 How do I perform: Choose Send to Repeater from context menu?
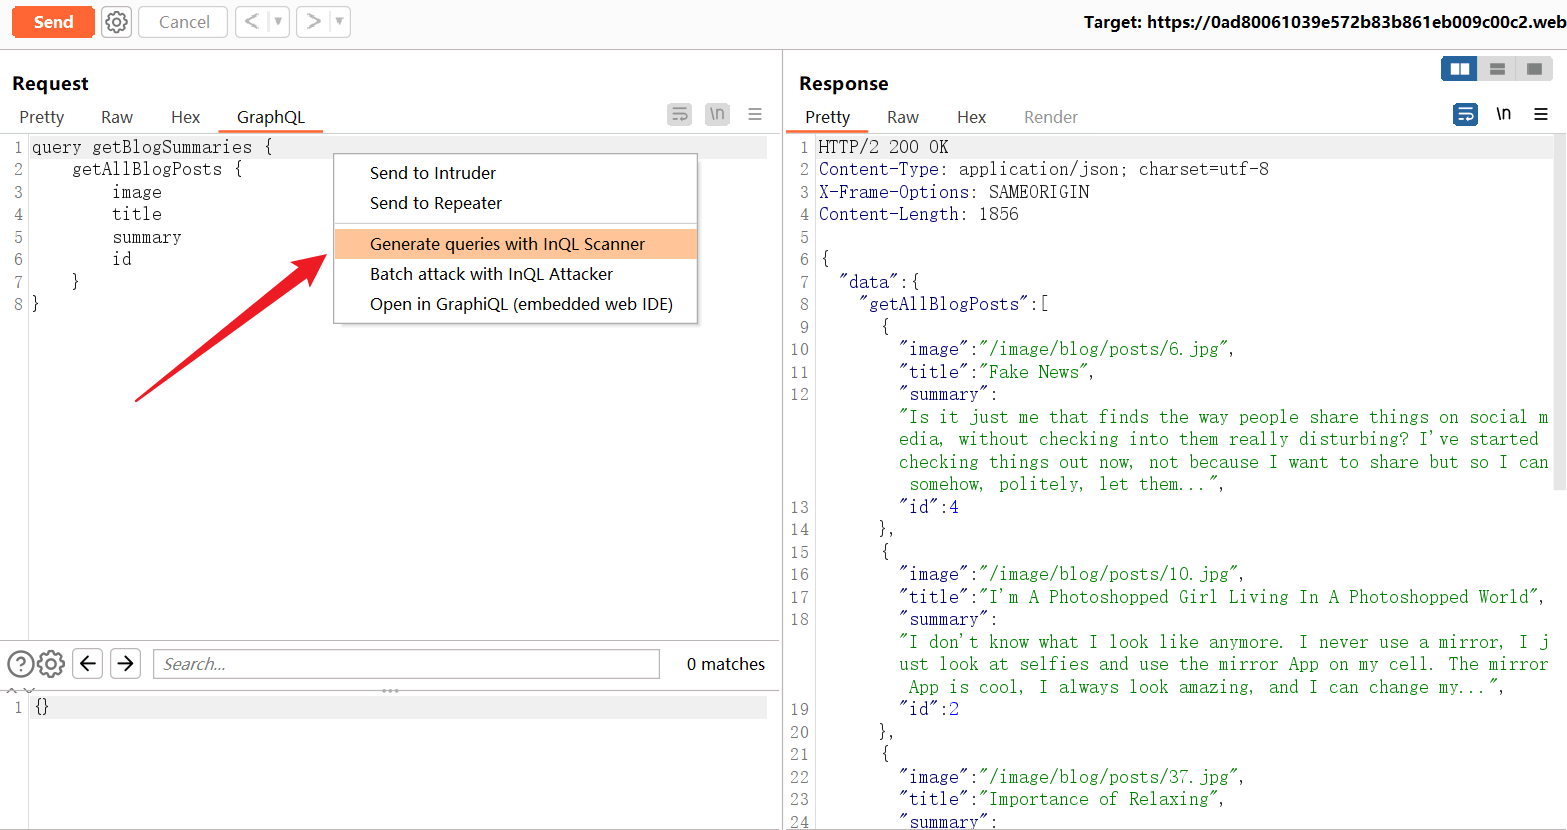click(436, 203)
